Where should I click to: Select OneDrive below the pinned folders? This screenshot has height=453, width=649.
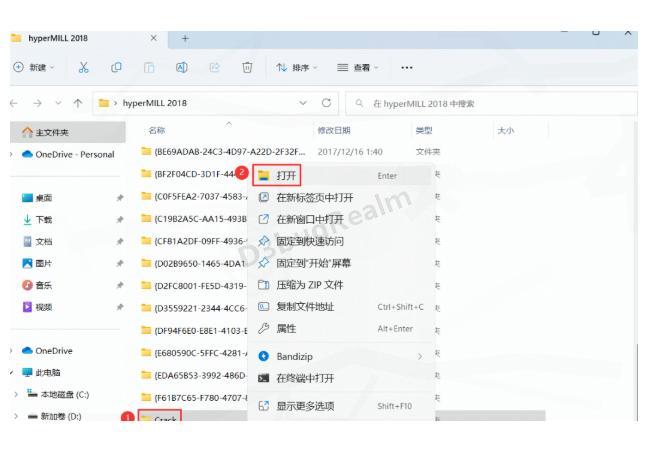pyautogui.click(x=47, y=351)
